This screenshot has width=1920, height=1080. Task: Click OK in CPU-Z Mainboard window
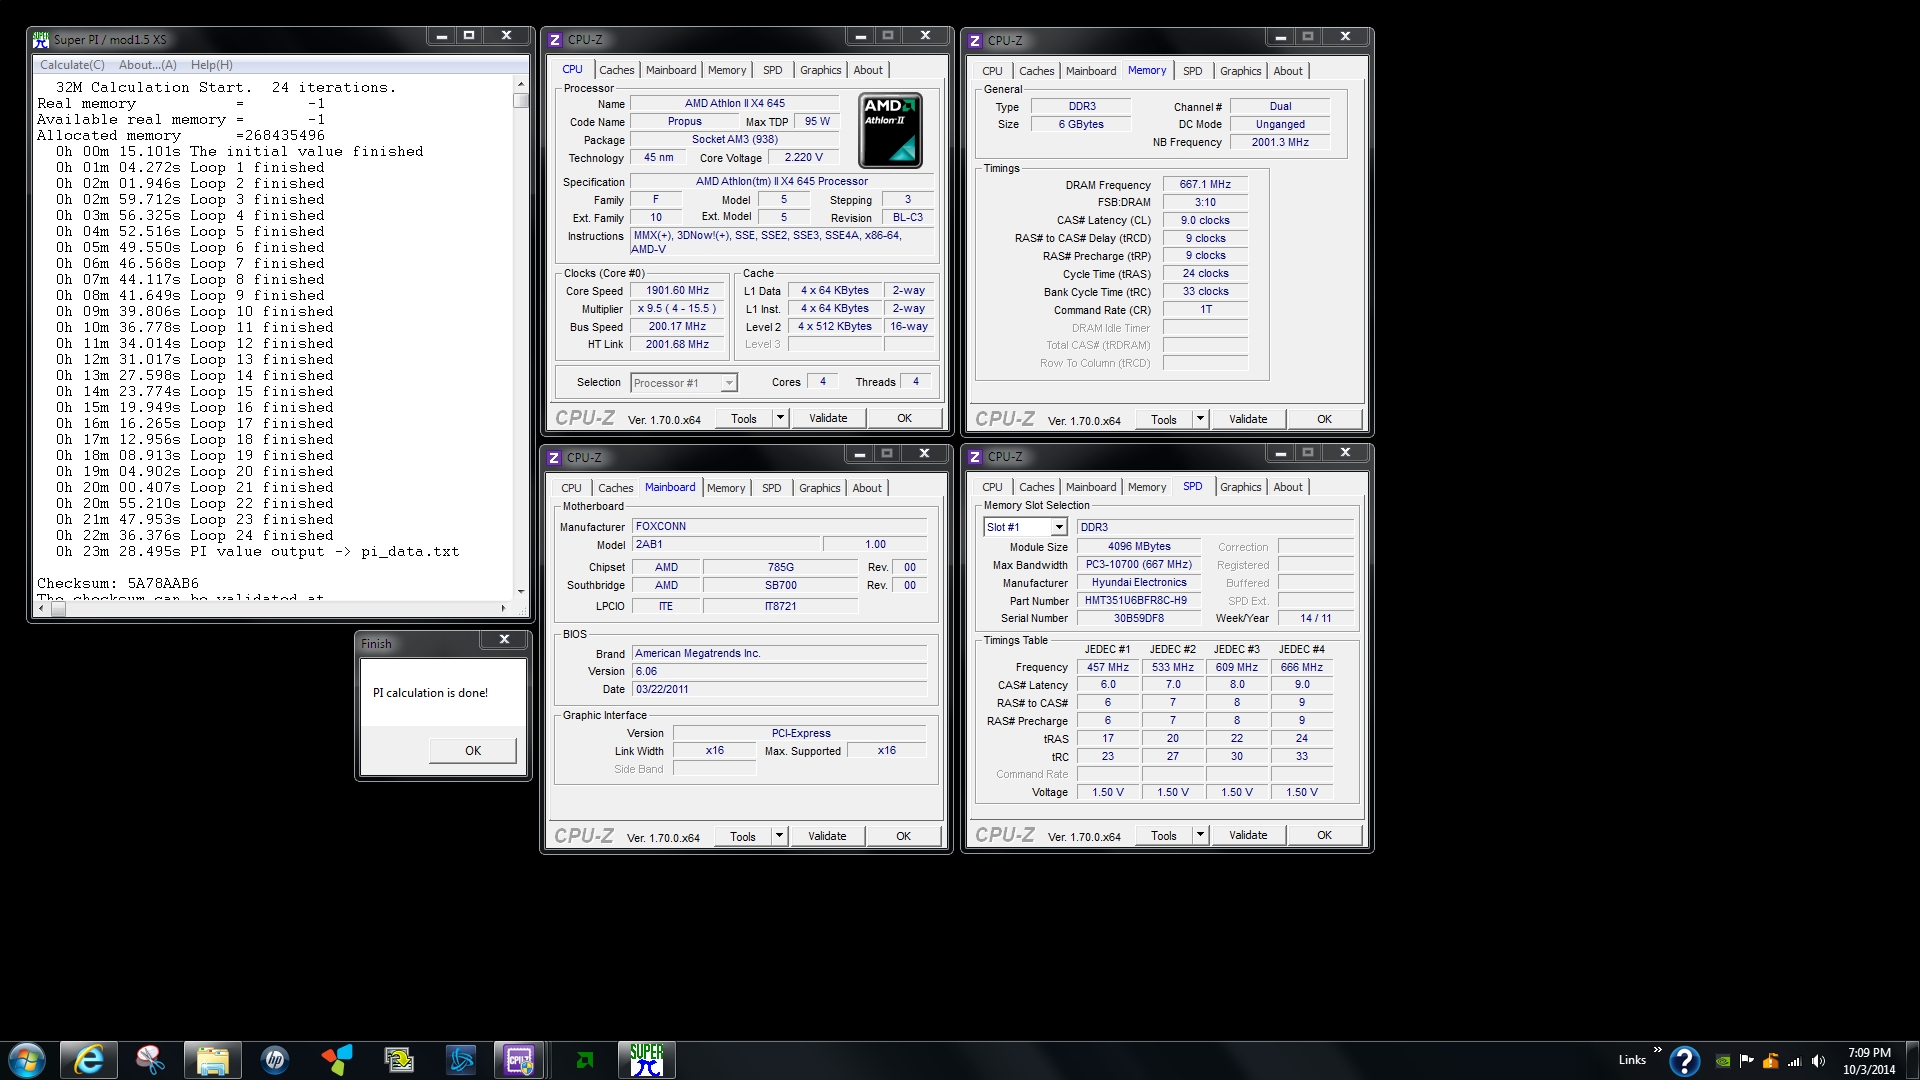(x=903, y=836)
